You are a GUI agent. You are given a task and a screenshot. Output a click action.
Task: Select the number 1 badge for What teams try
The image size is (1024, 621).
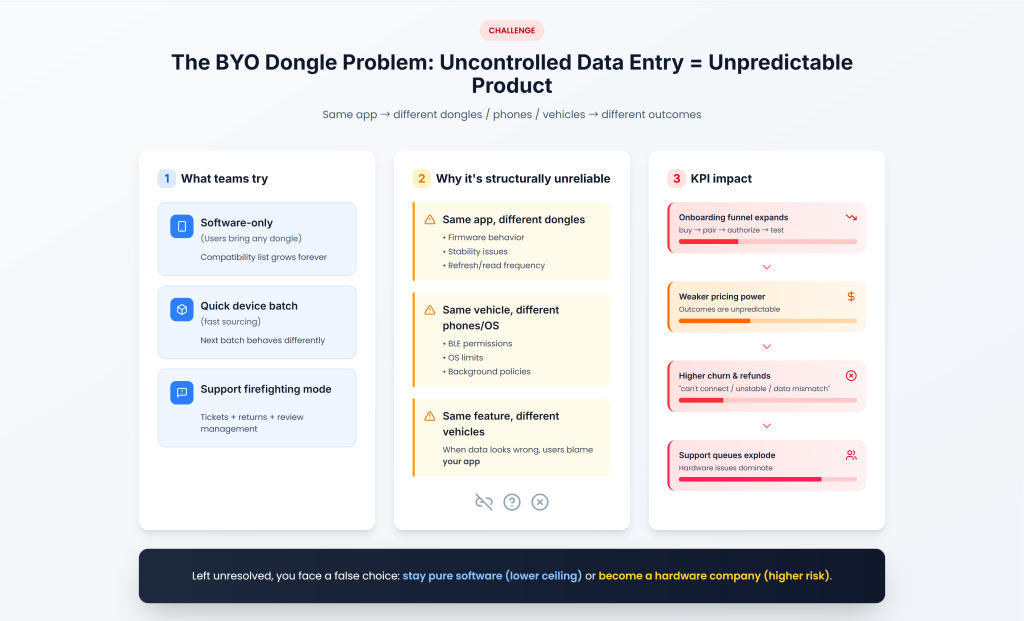point(166,179)
